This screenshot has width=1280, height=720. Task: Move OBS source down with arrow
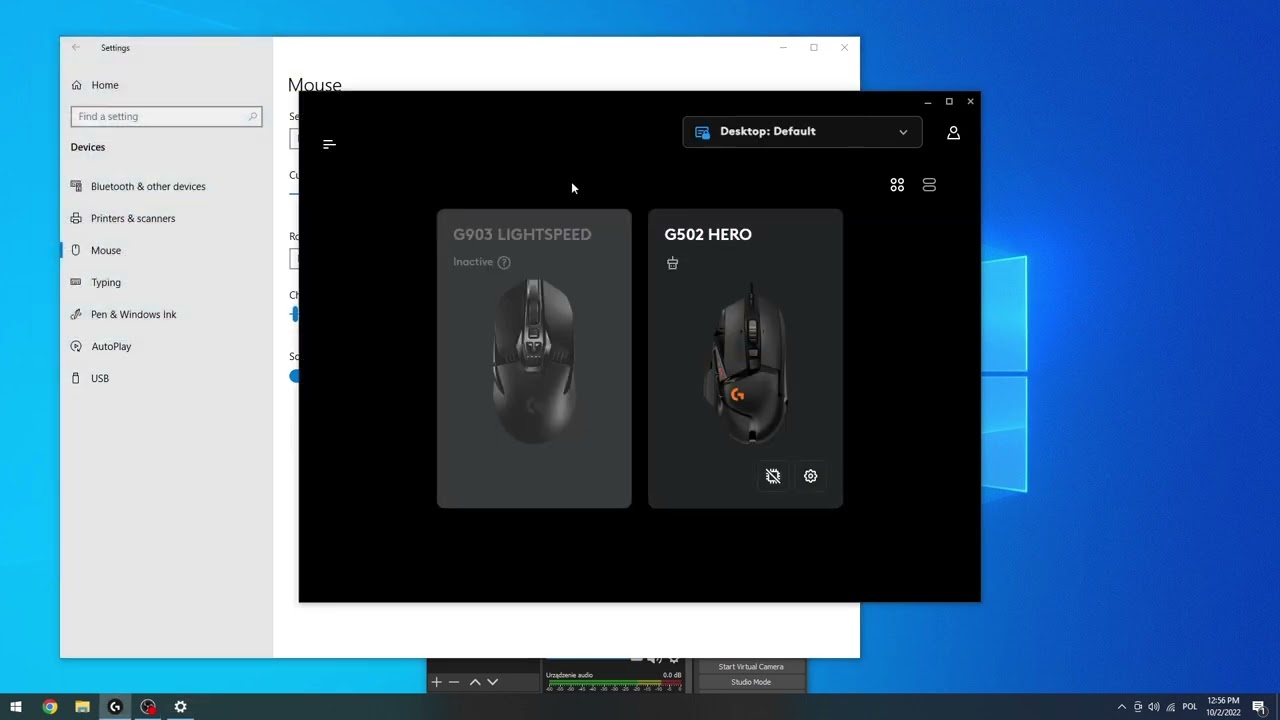click(x=492, y=682)
